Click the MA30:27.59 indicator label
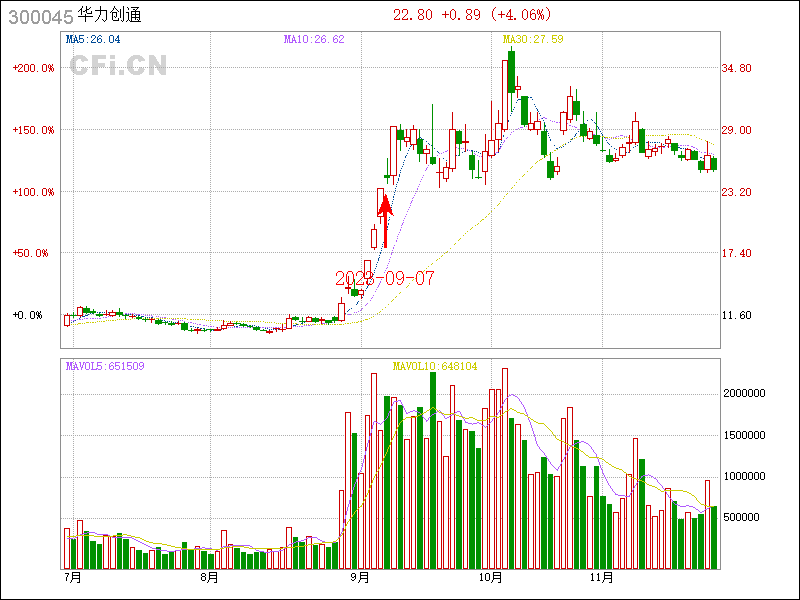Viewport: 800px width, 600px height. pos(533,39)
